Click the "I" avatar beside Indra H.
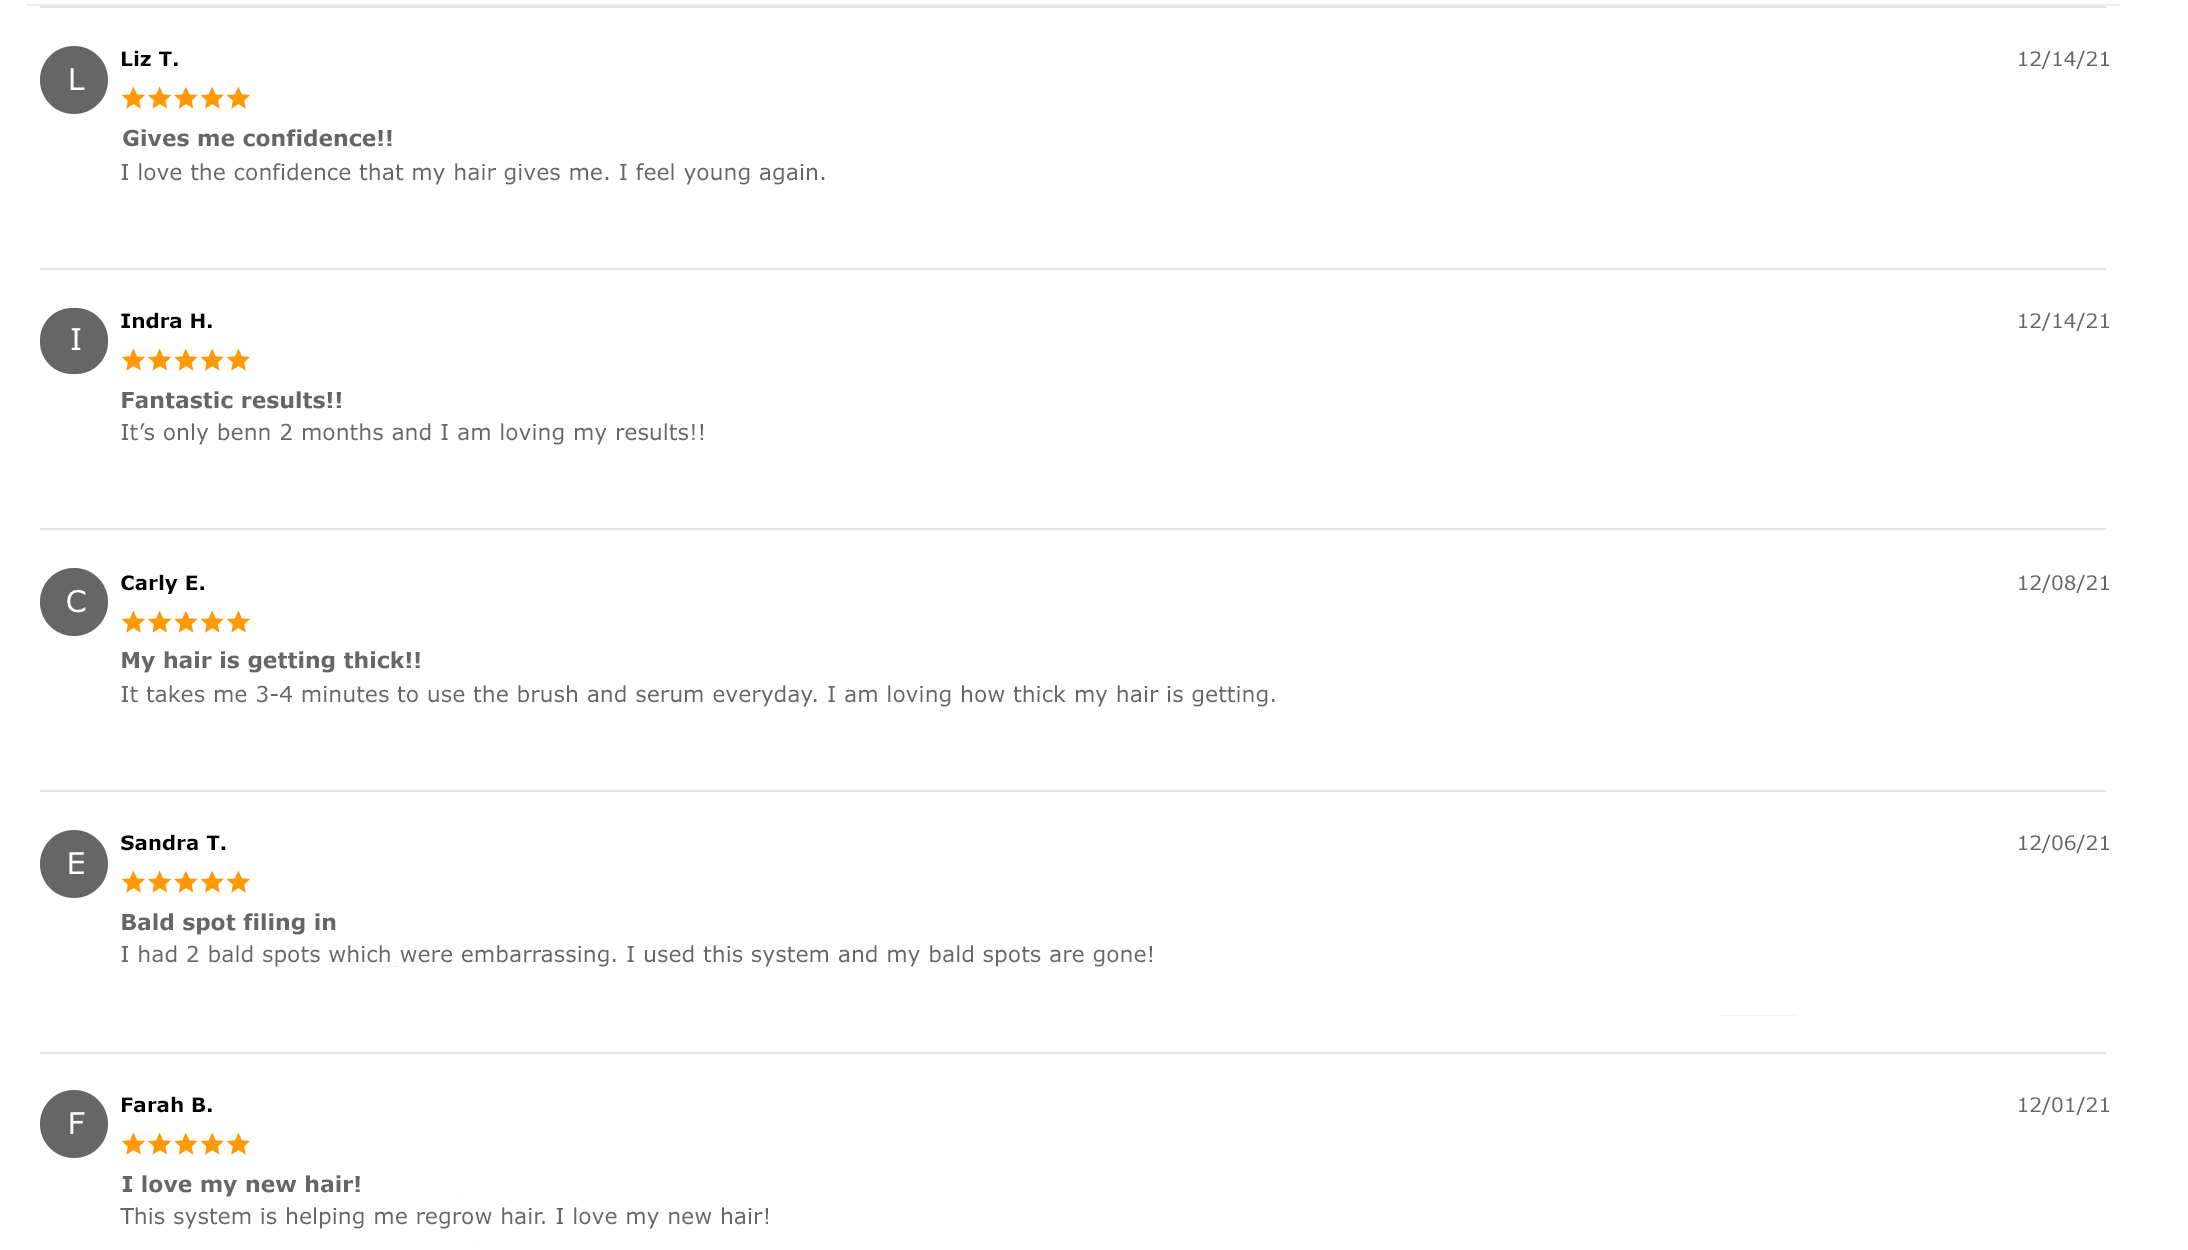The width and height of the screenshot is (2188, 1250). (x=74, y=341)
